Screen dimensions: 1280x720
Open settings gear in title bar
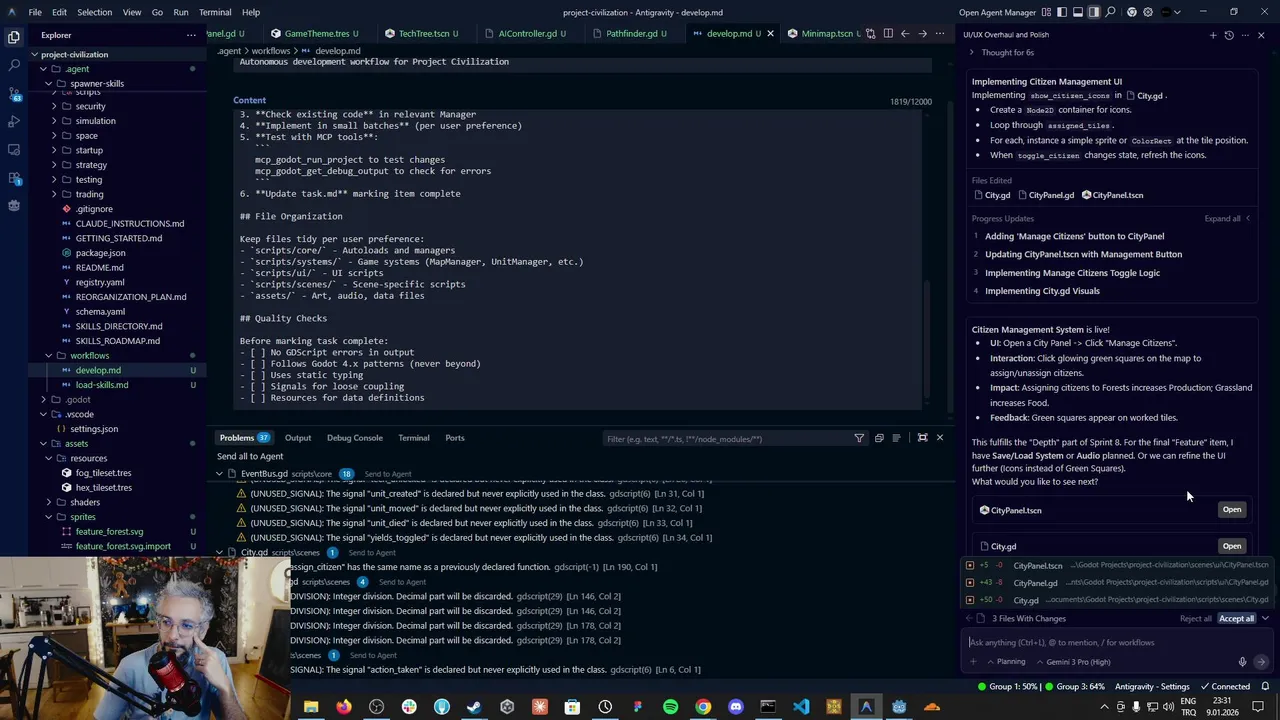tap(1147, 12)
